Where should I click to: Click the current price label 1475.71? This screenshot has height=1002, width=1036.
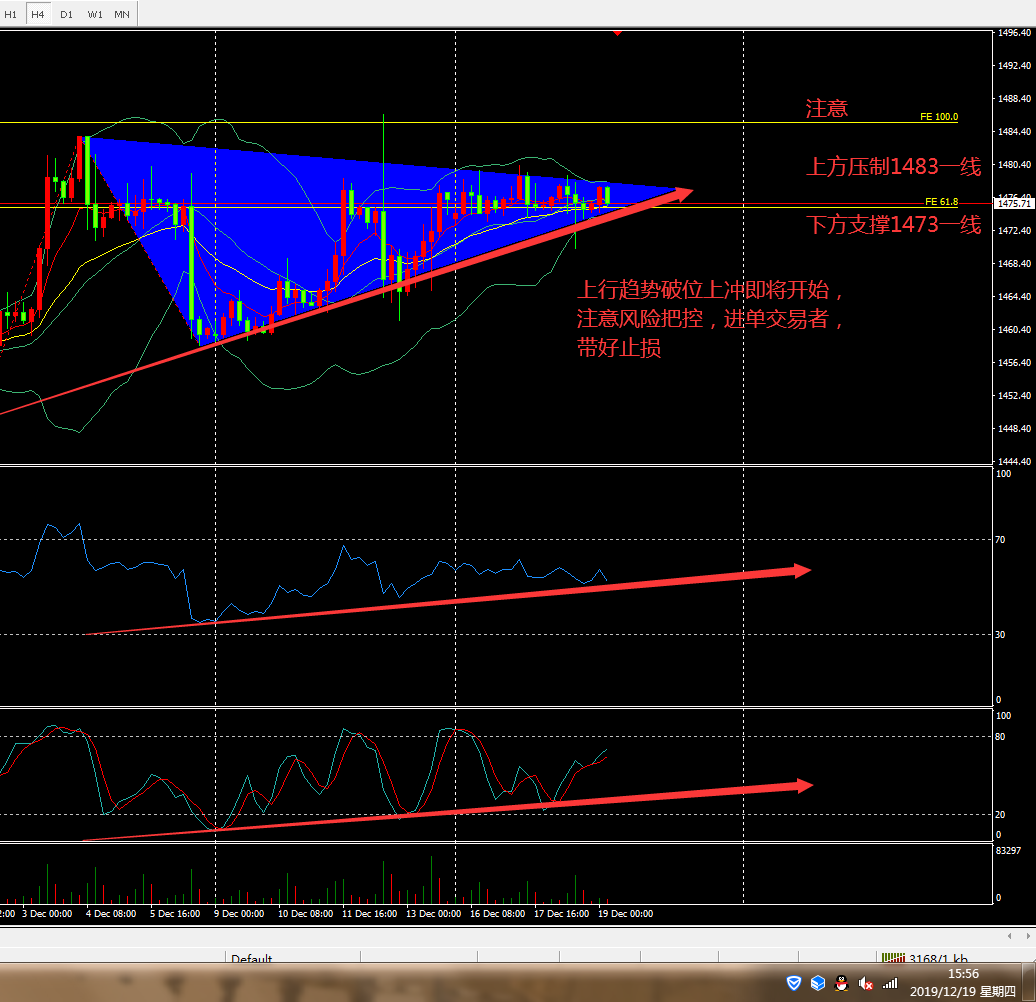click(1014, 203)
